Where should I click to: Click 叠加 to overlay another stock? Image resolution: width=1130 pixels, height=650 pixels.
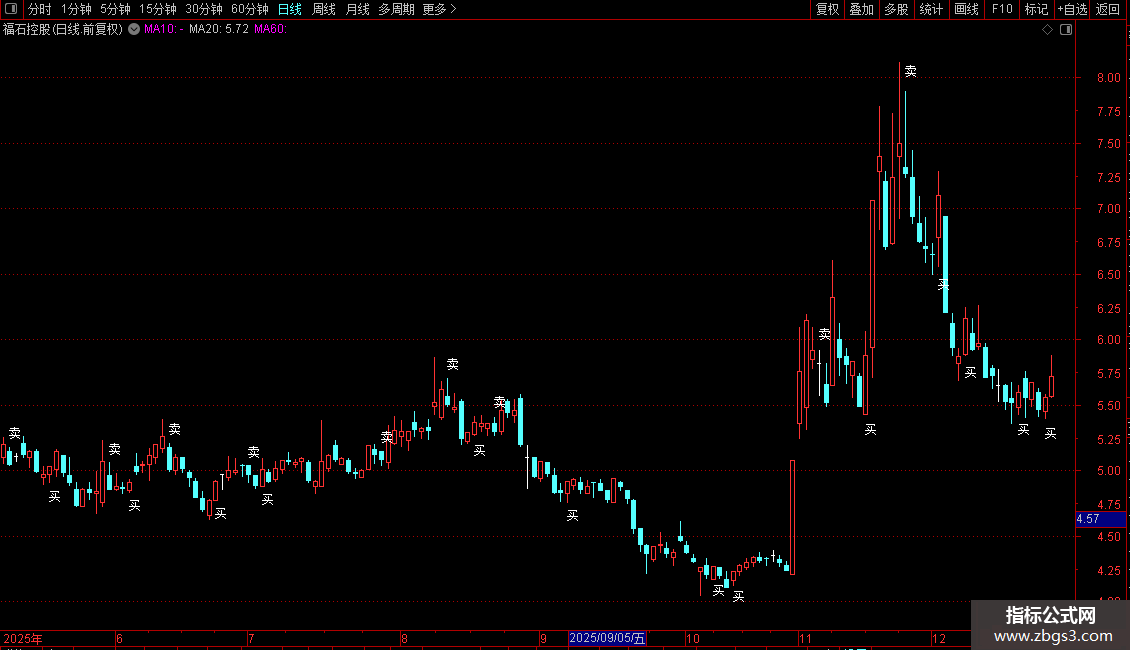[862, 9]
